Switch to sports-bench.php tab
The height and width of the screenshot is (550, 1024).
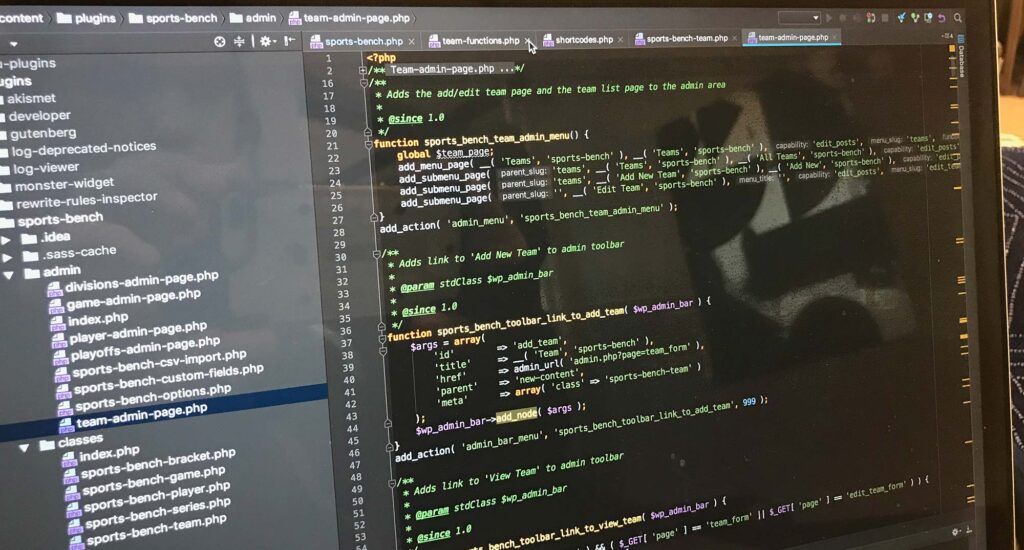click(x=363, y=41)
